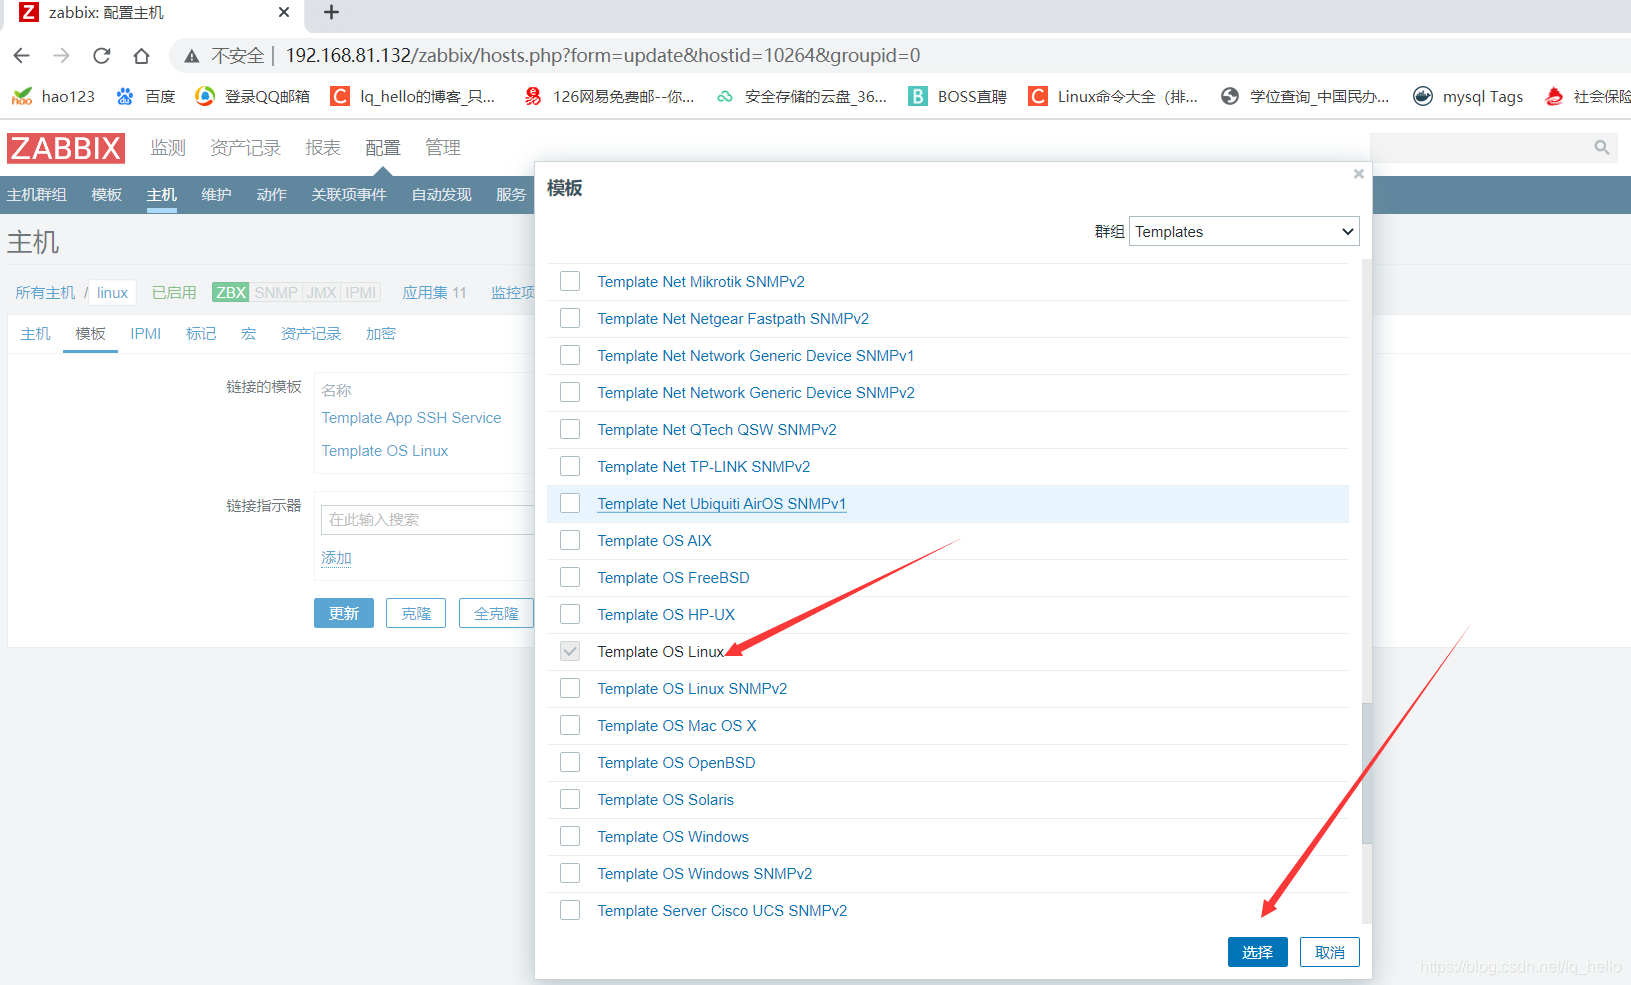The image size is (1631, 985).
Task: Open the mysql Tags bookmark
Action: click(x=1468, y=96)
